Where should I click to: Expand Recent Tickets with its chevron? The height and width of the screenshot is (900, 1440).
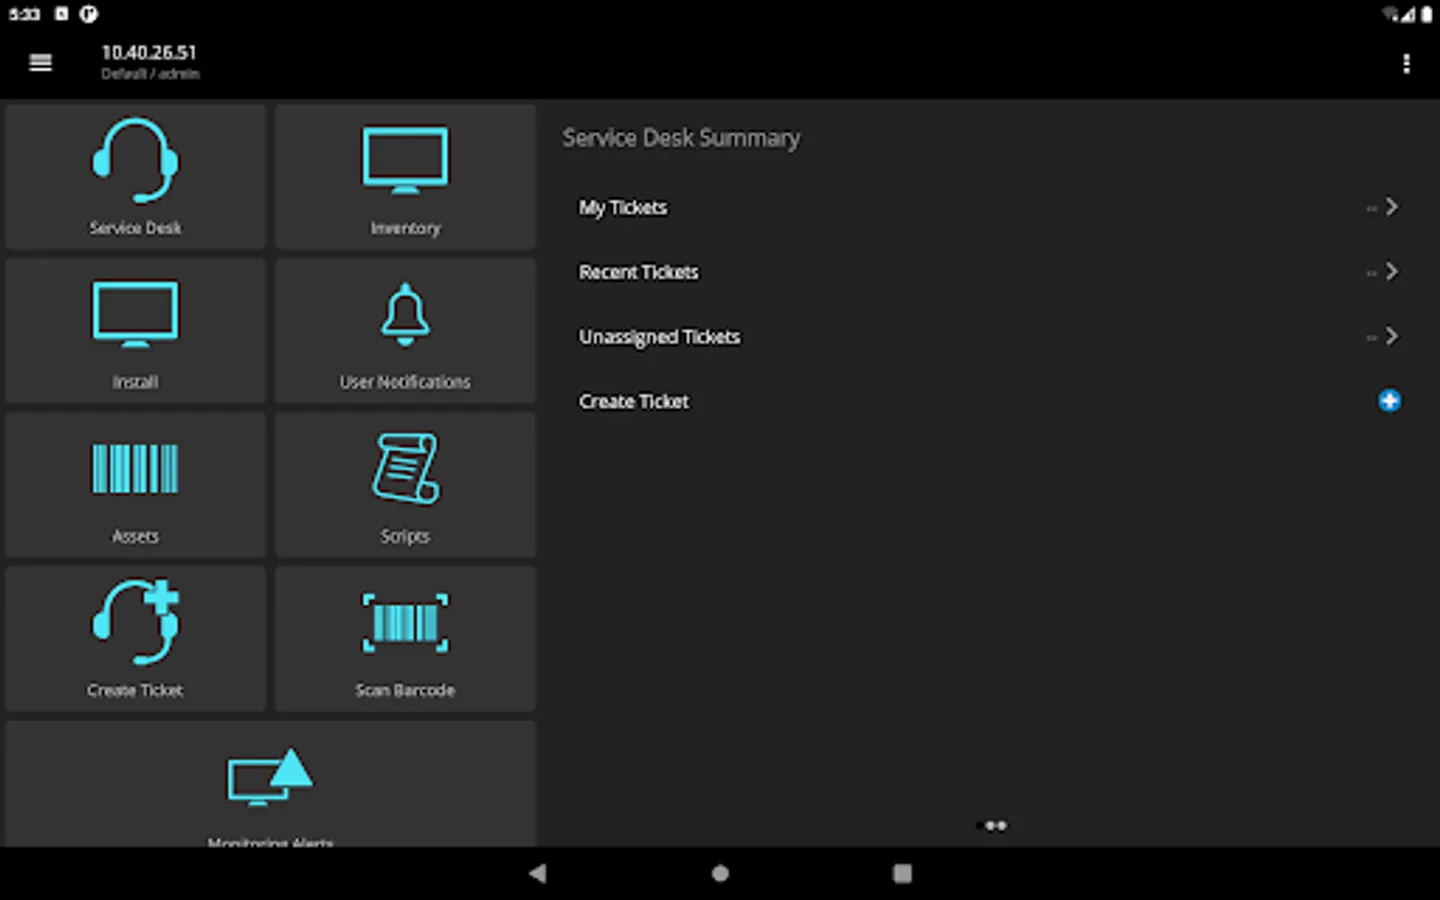(x=1391, y=271)
